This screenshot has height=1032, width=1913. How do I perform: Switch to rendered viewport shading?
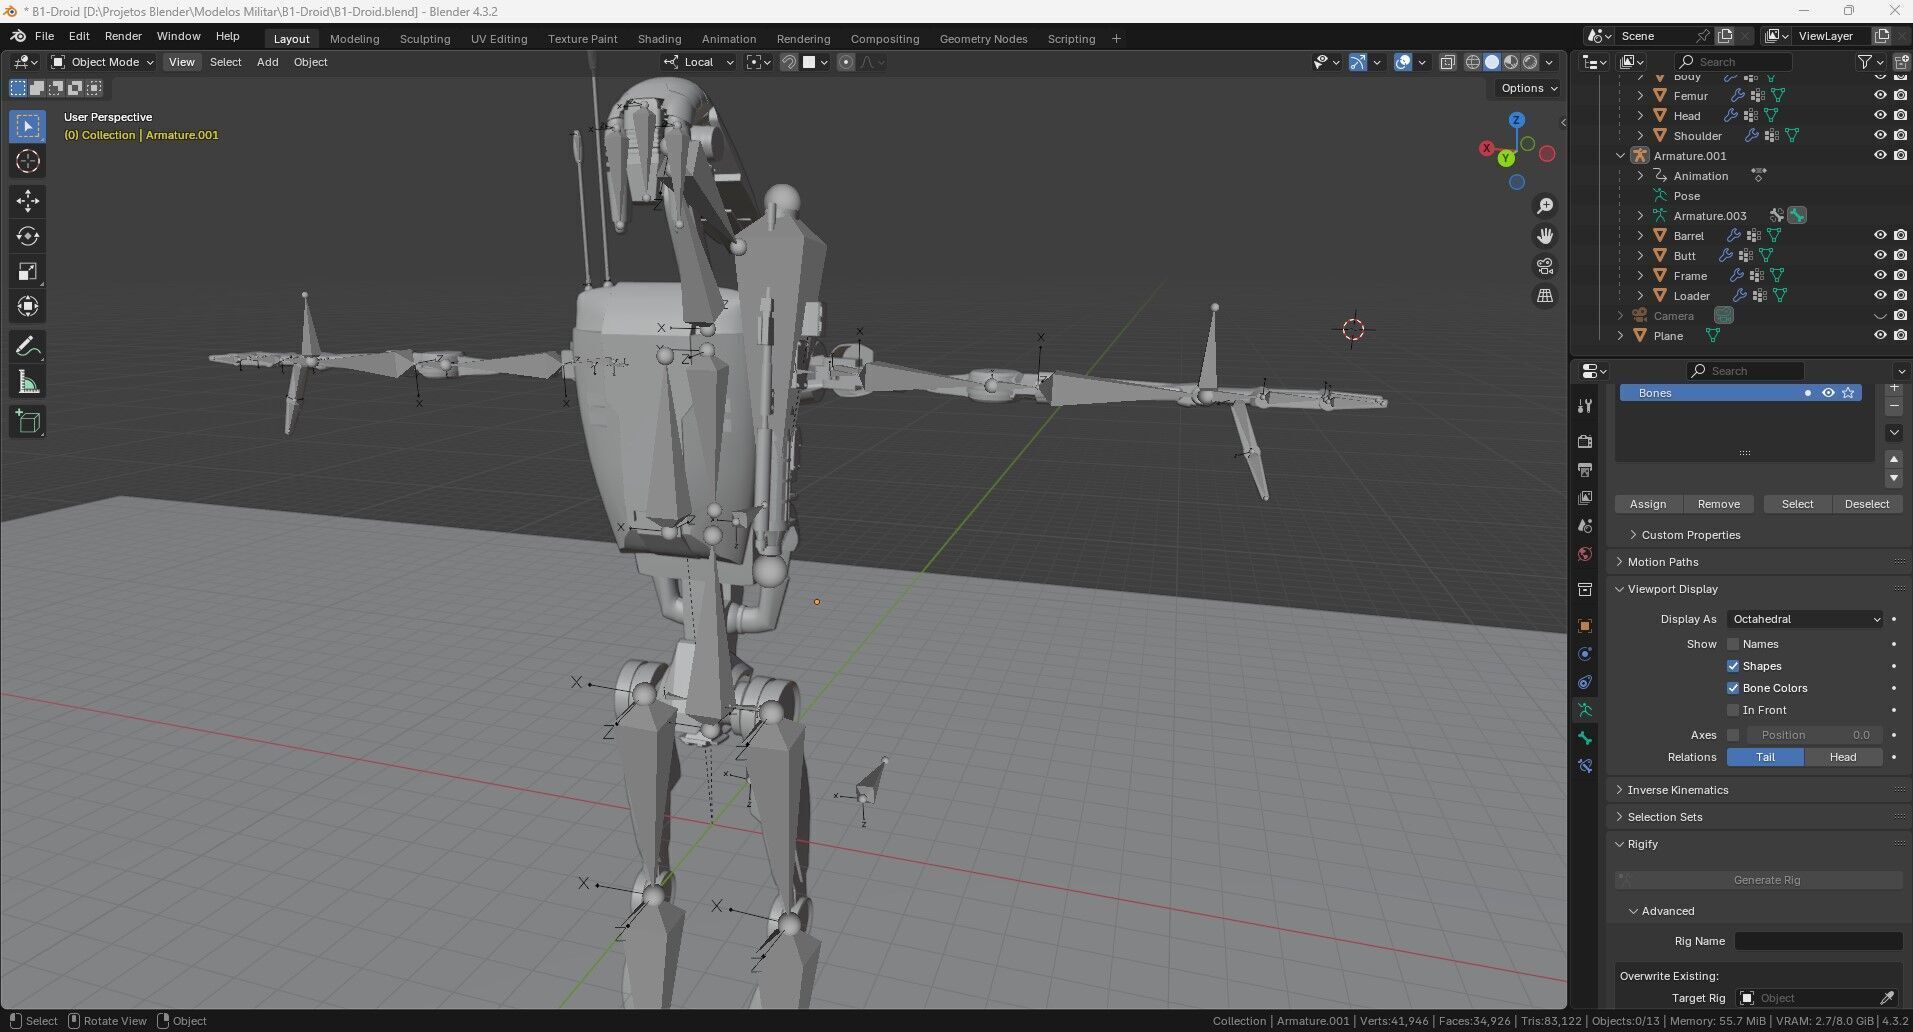1530,62
